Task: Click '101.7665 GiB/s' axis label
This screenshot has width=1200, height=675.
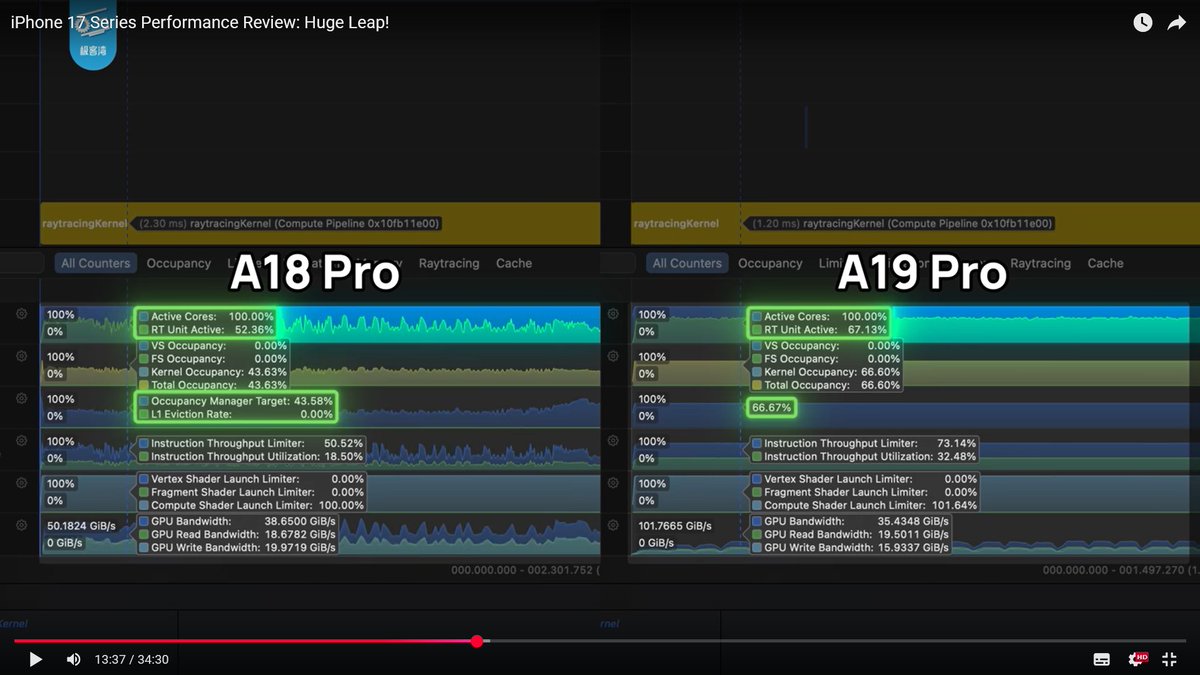Action: (675, 525)
